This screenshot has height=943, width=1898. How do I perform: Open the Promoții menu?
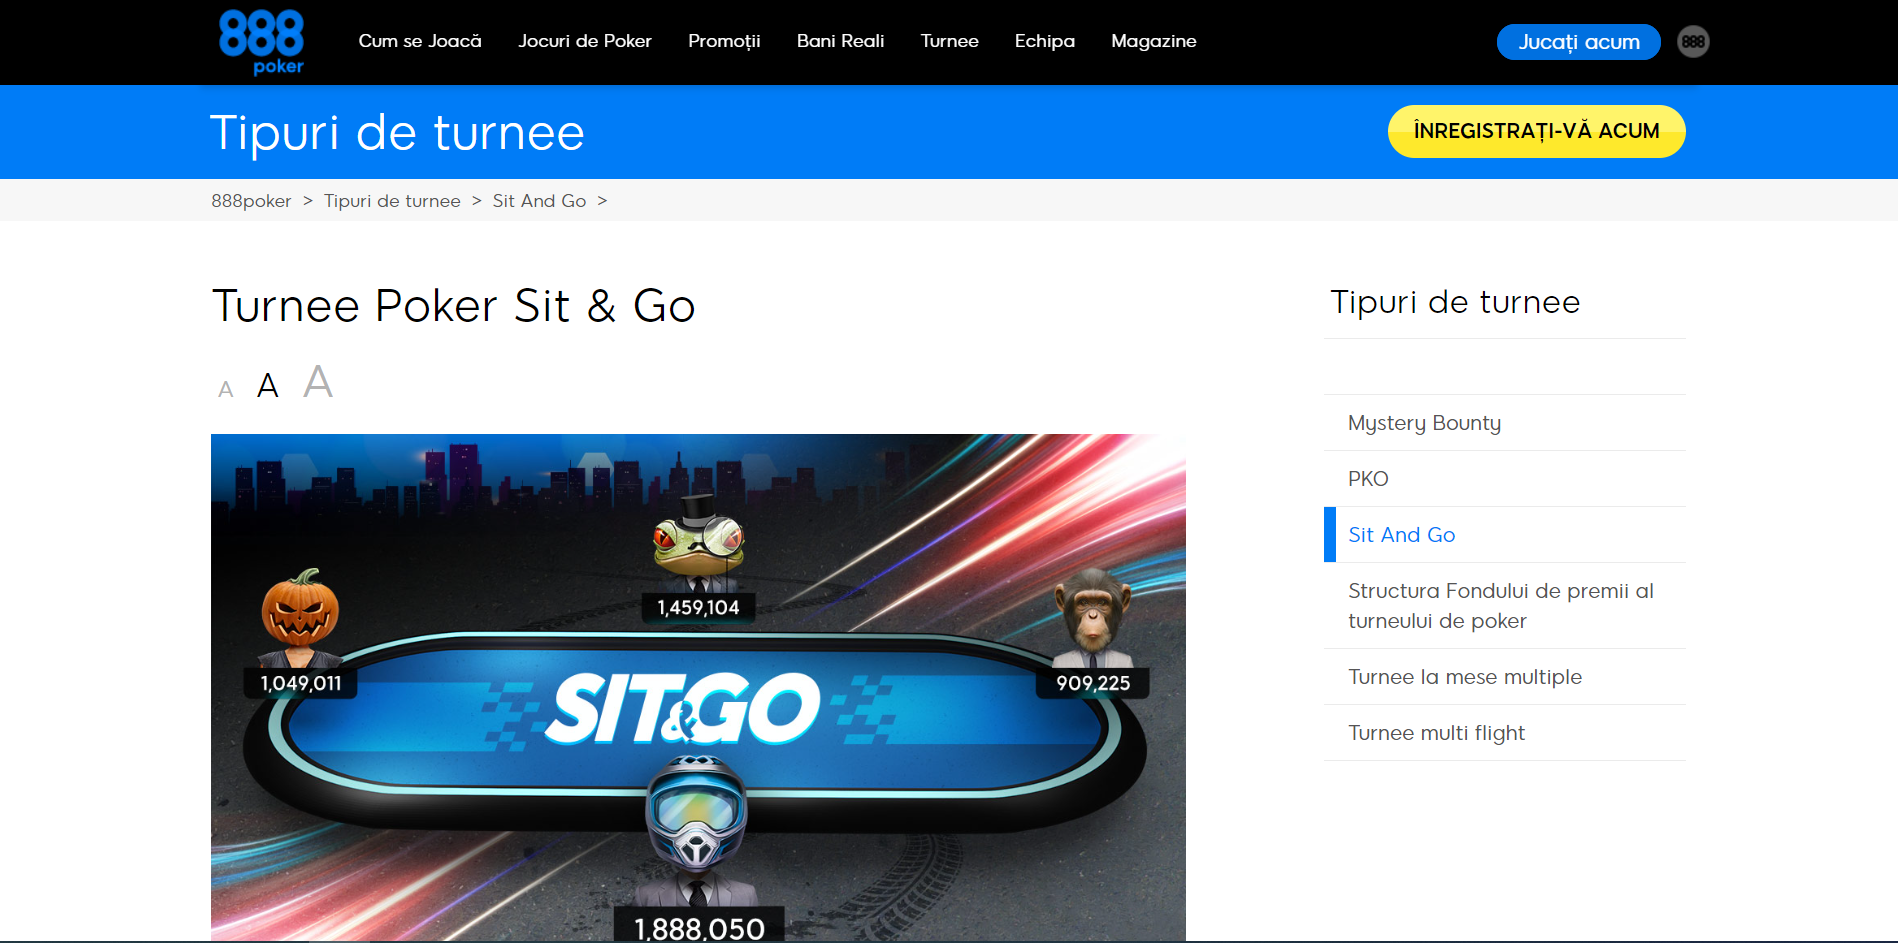tap(724, 41)
